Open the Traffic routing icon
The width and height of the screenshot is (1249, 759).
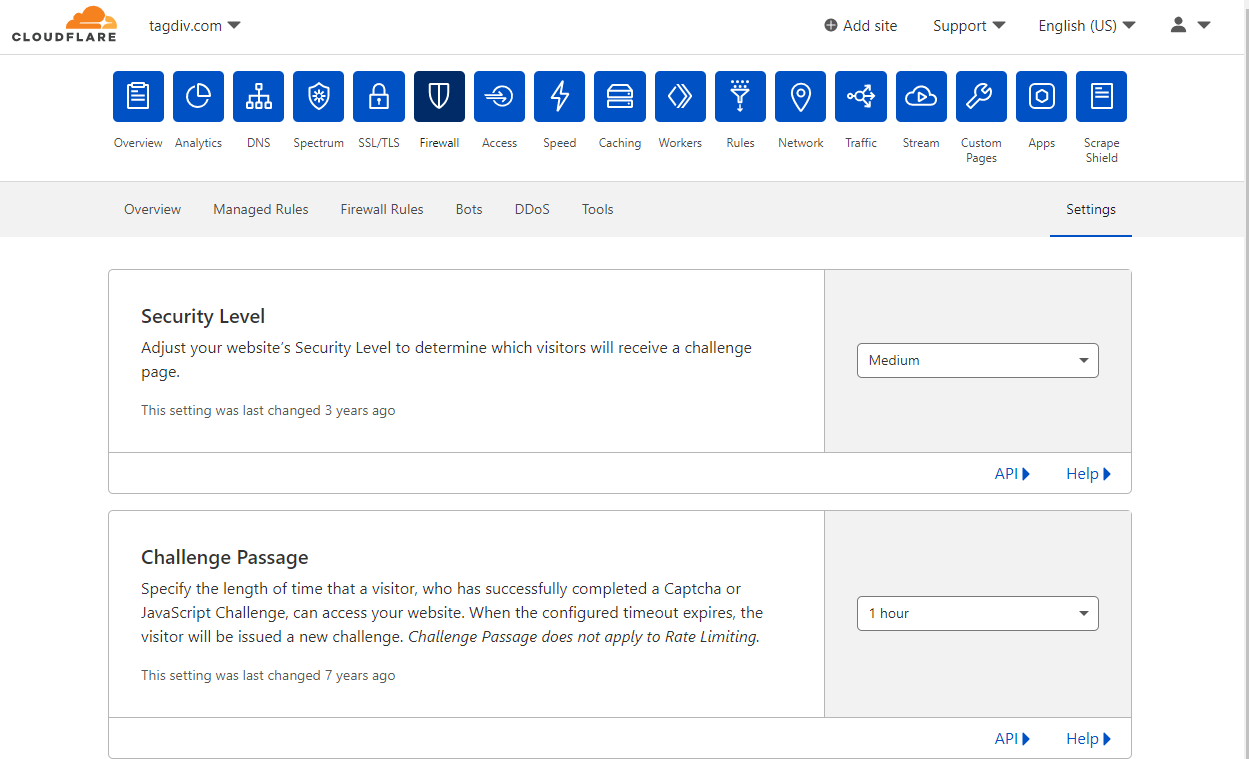click(861, 96)
